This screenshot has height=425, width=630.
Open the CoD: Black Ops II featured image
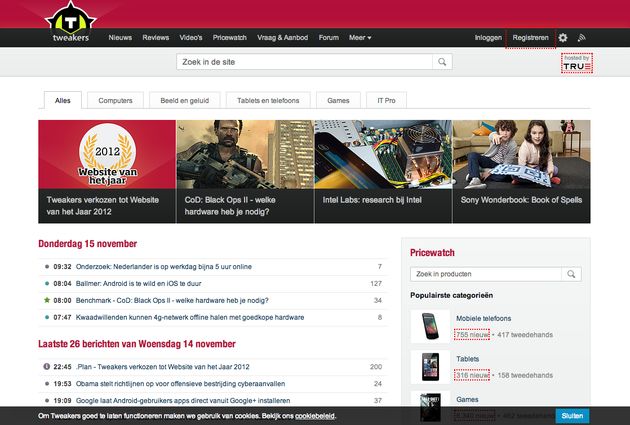point(245,155)
